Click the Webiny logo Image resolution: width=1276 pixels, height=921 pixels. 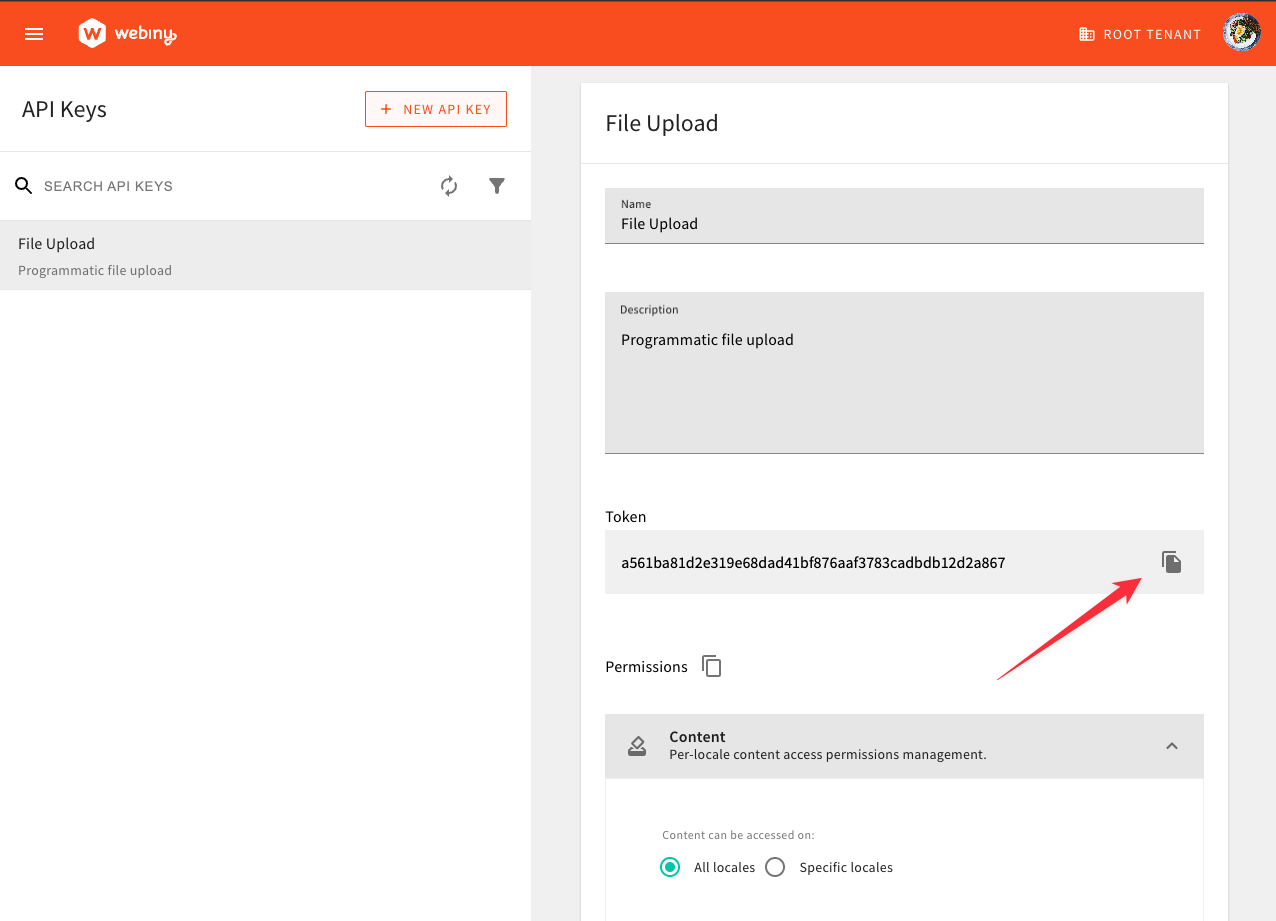click(x=127, y=32)
